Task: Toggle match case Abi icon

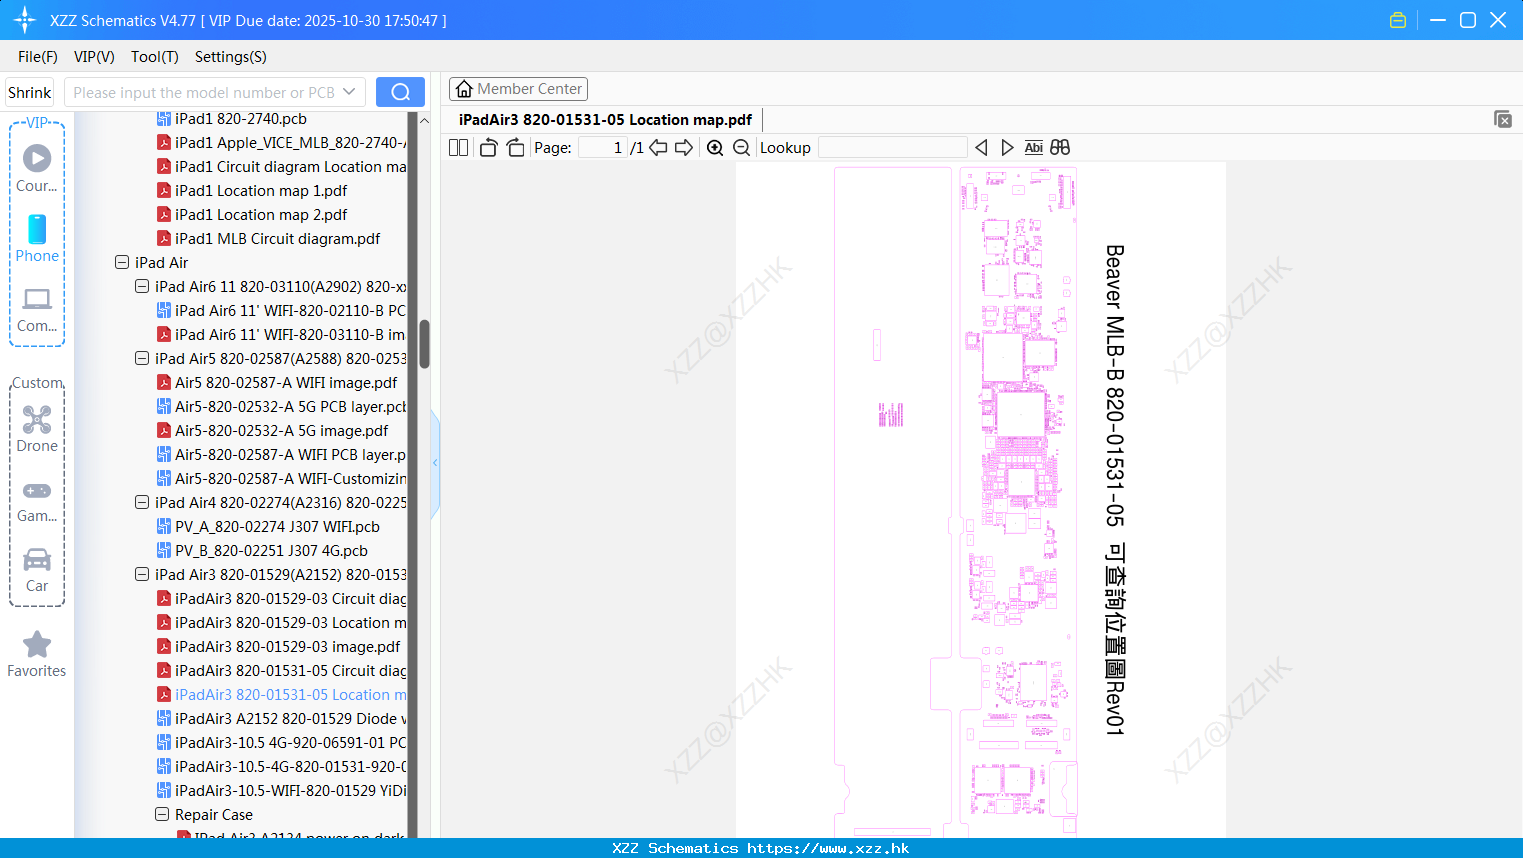Action: 1033,147
